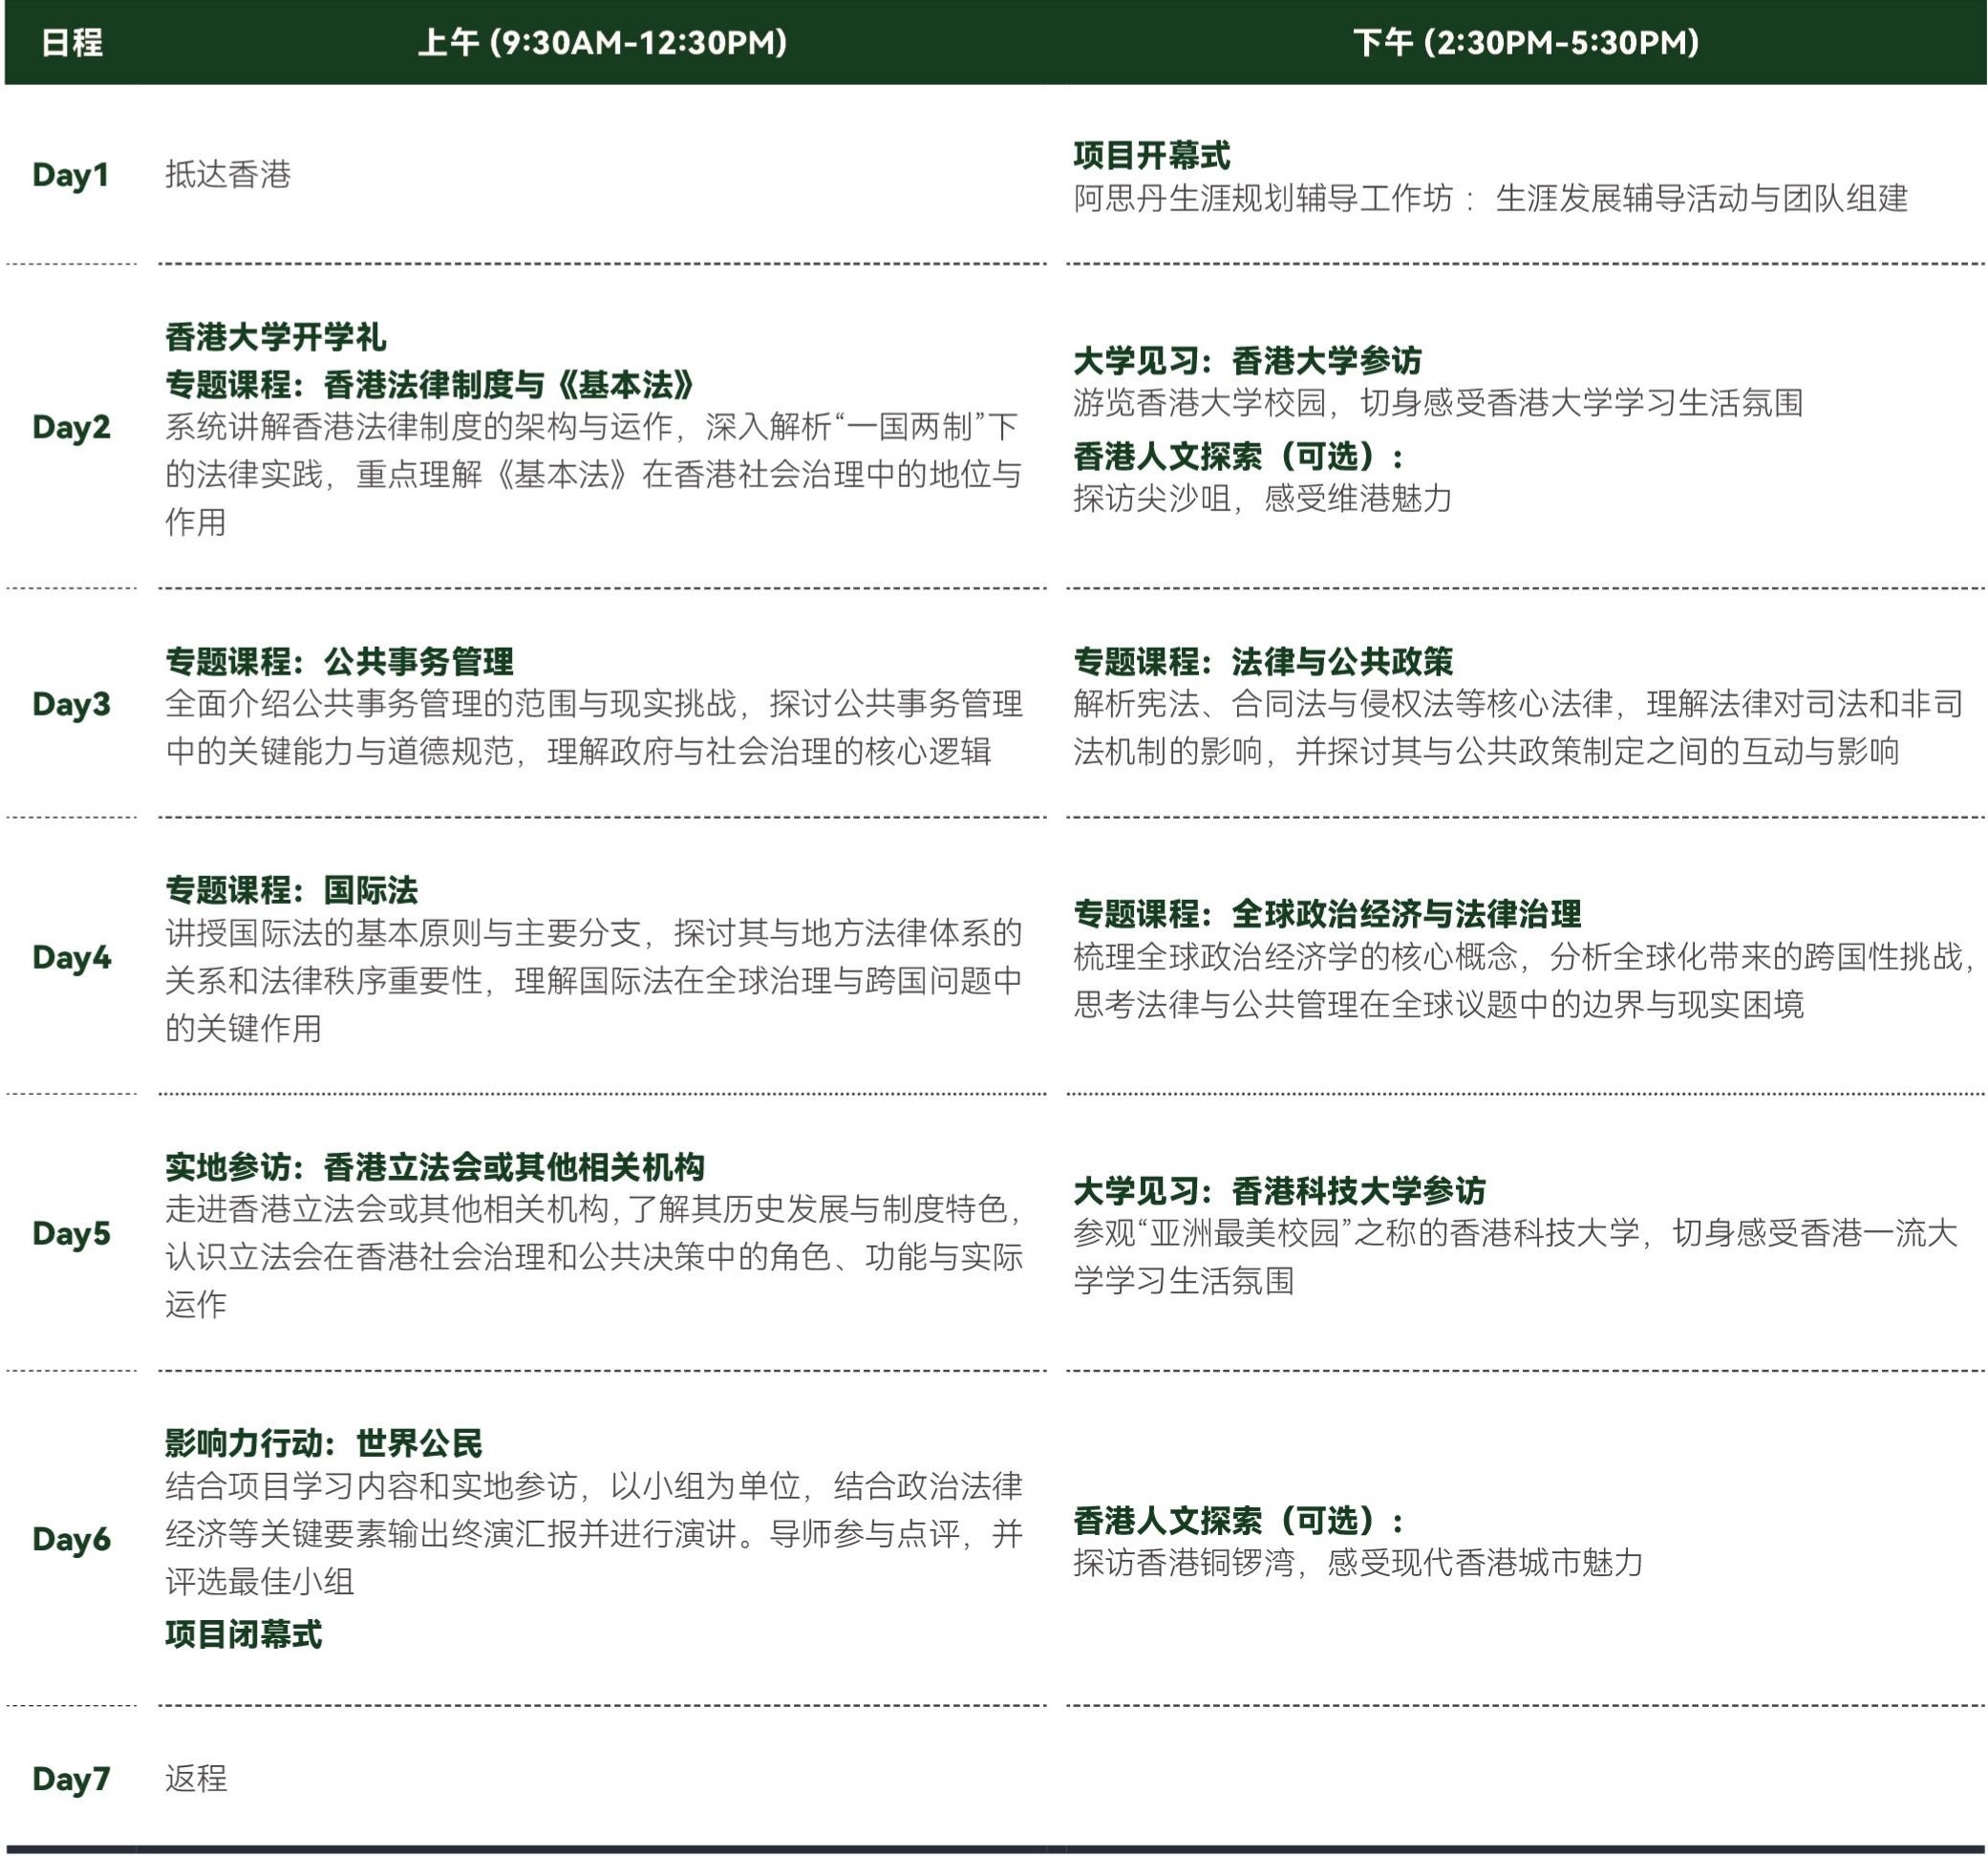
Task: Click 专题课程：公共事务管理 title
Action: [339, 661]
